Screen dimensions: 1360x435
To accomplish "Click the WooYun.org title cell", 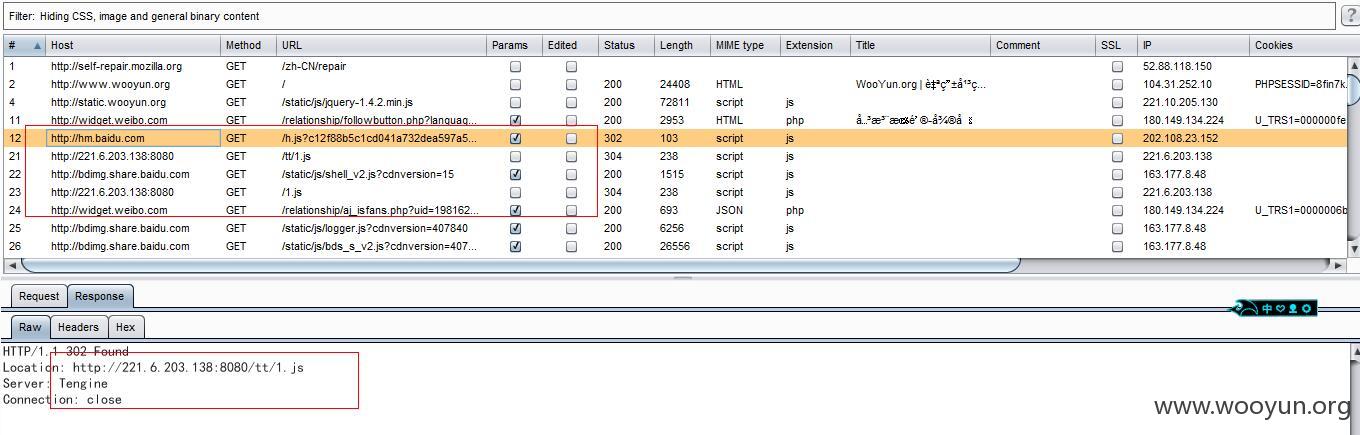I will click(921, 84).
